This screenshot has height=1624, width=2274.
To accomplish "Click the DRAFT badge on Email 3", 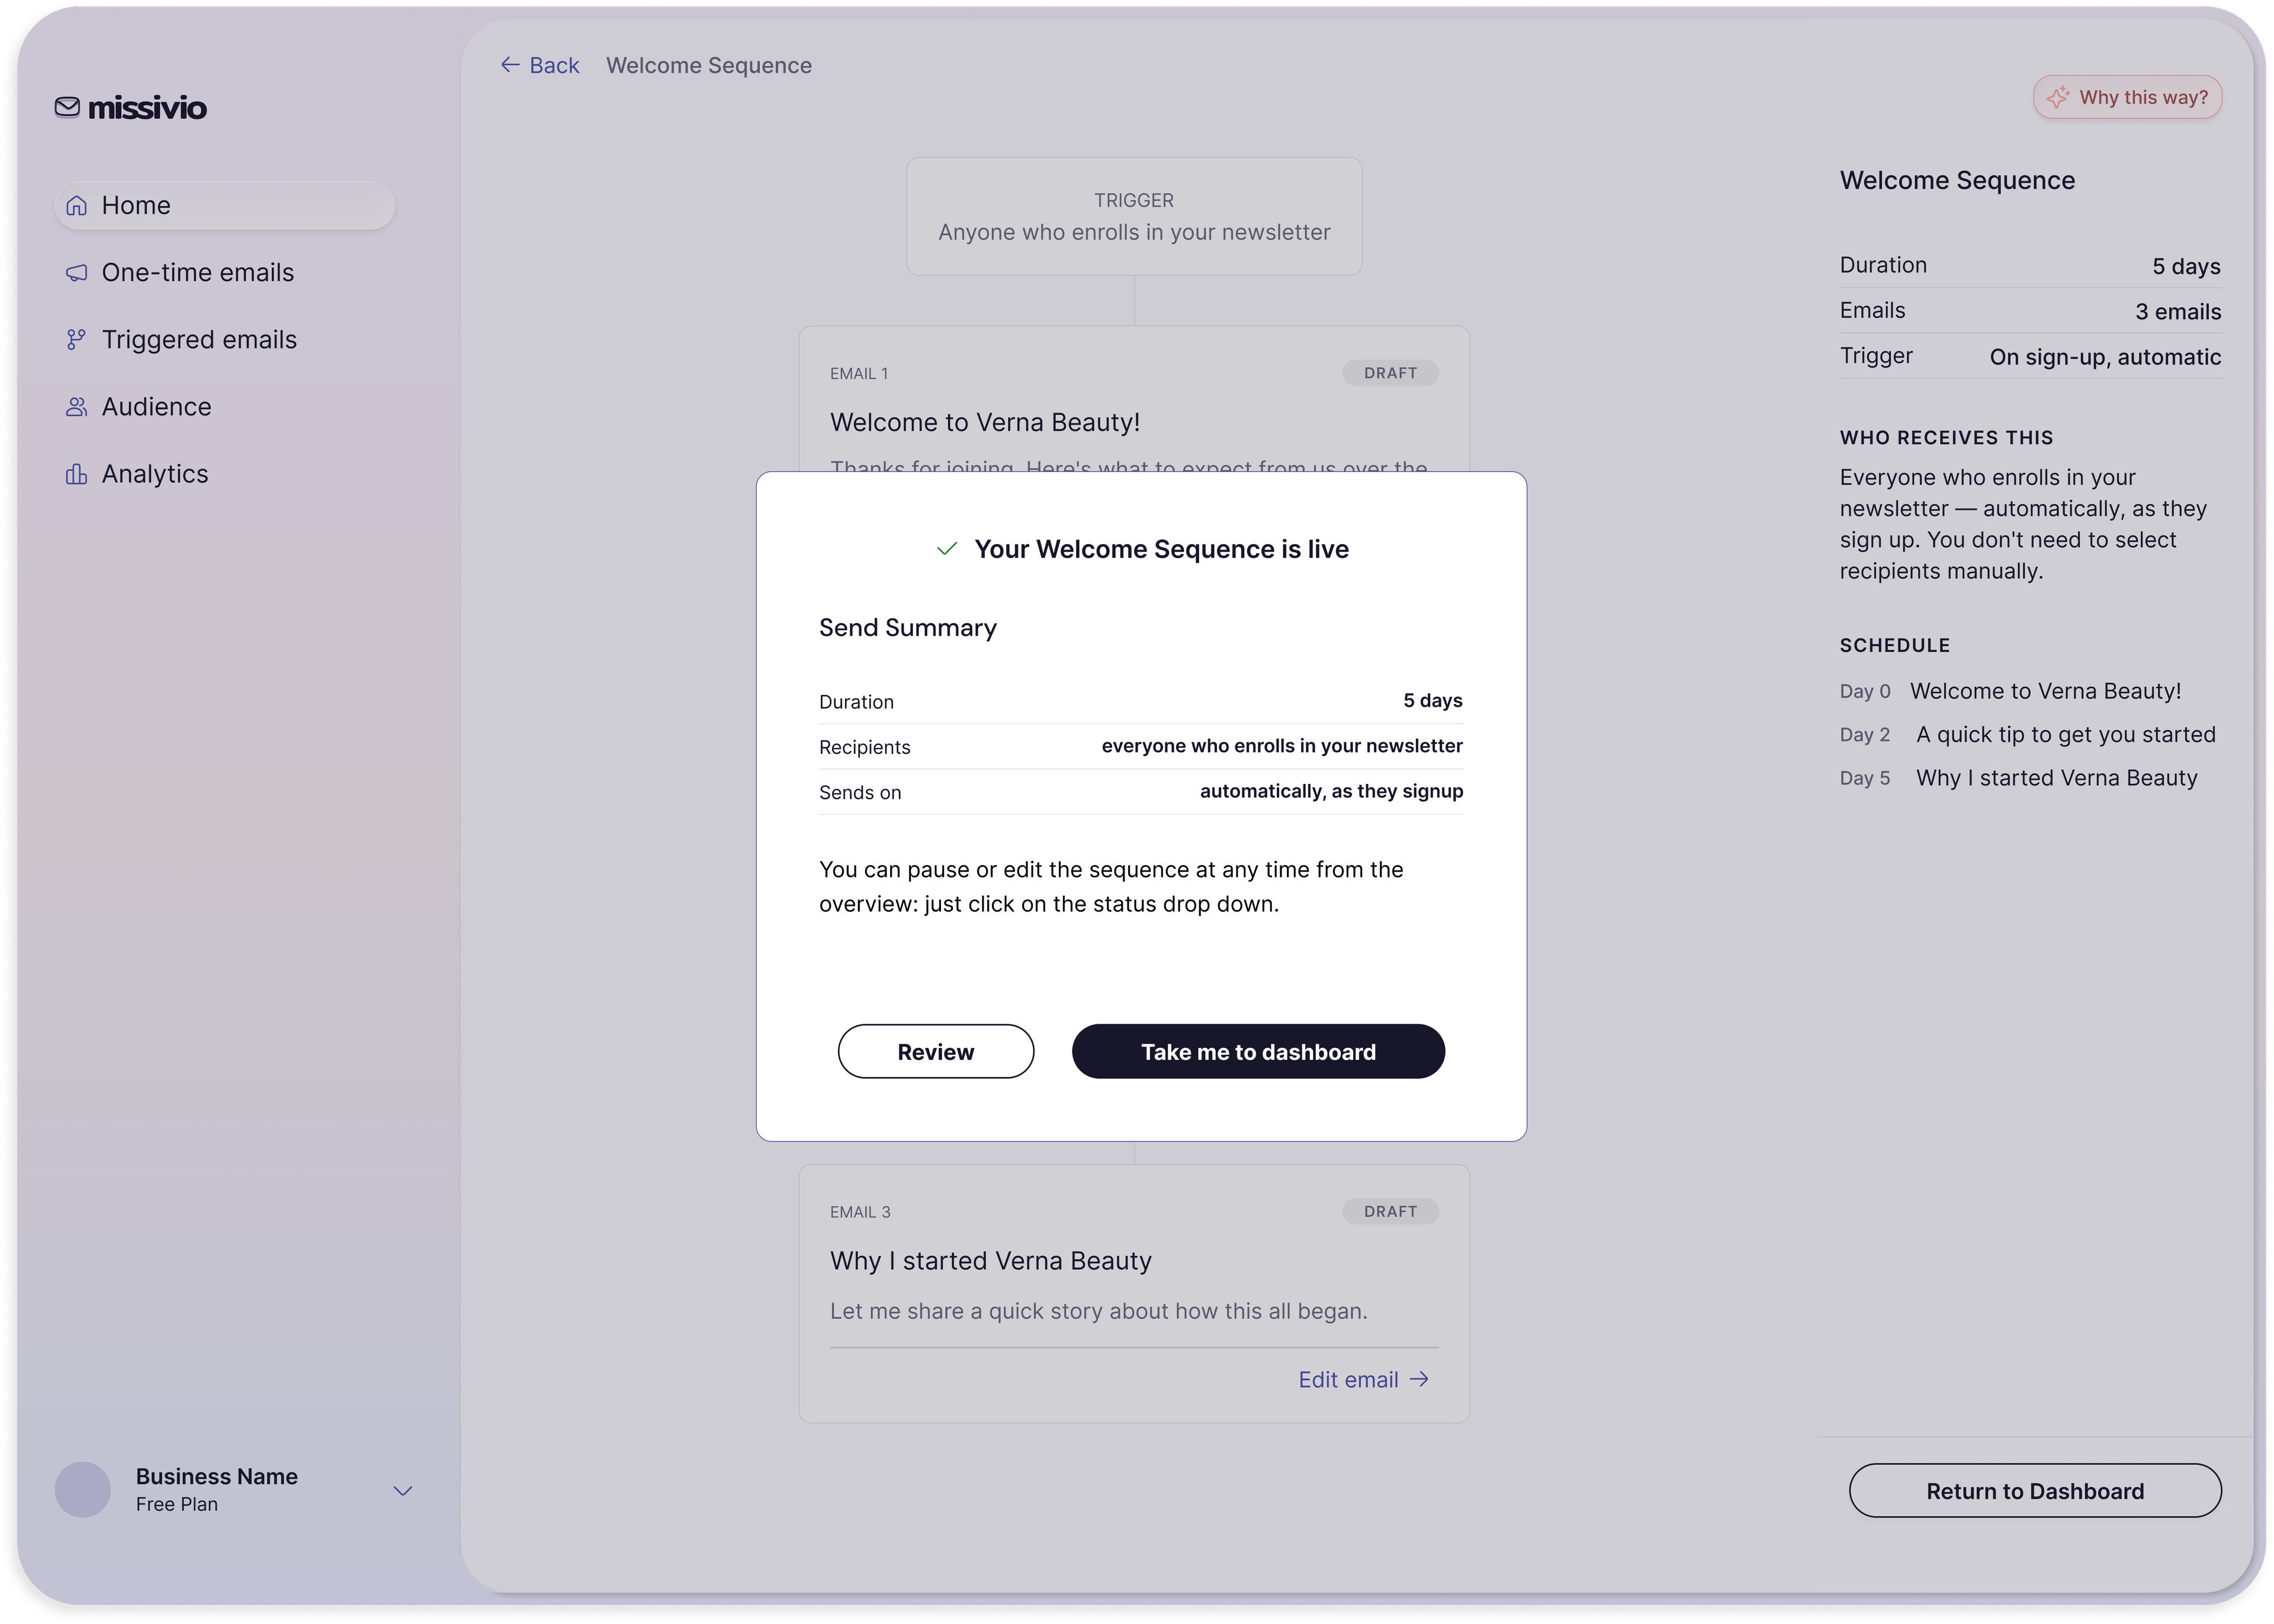I will click(1390, 1211).
